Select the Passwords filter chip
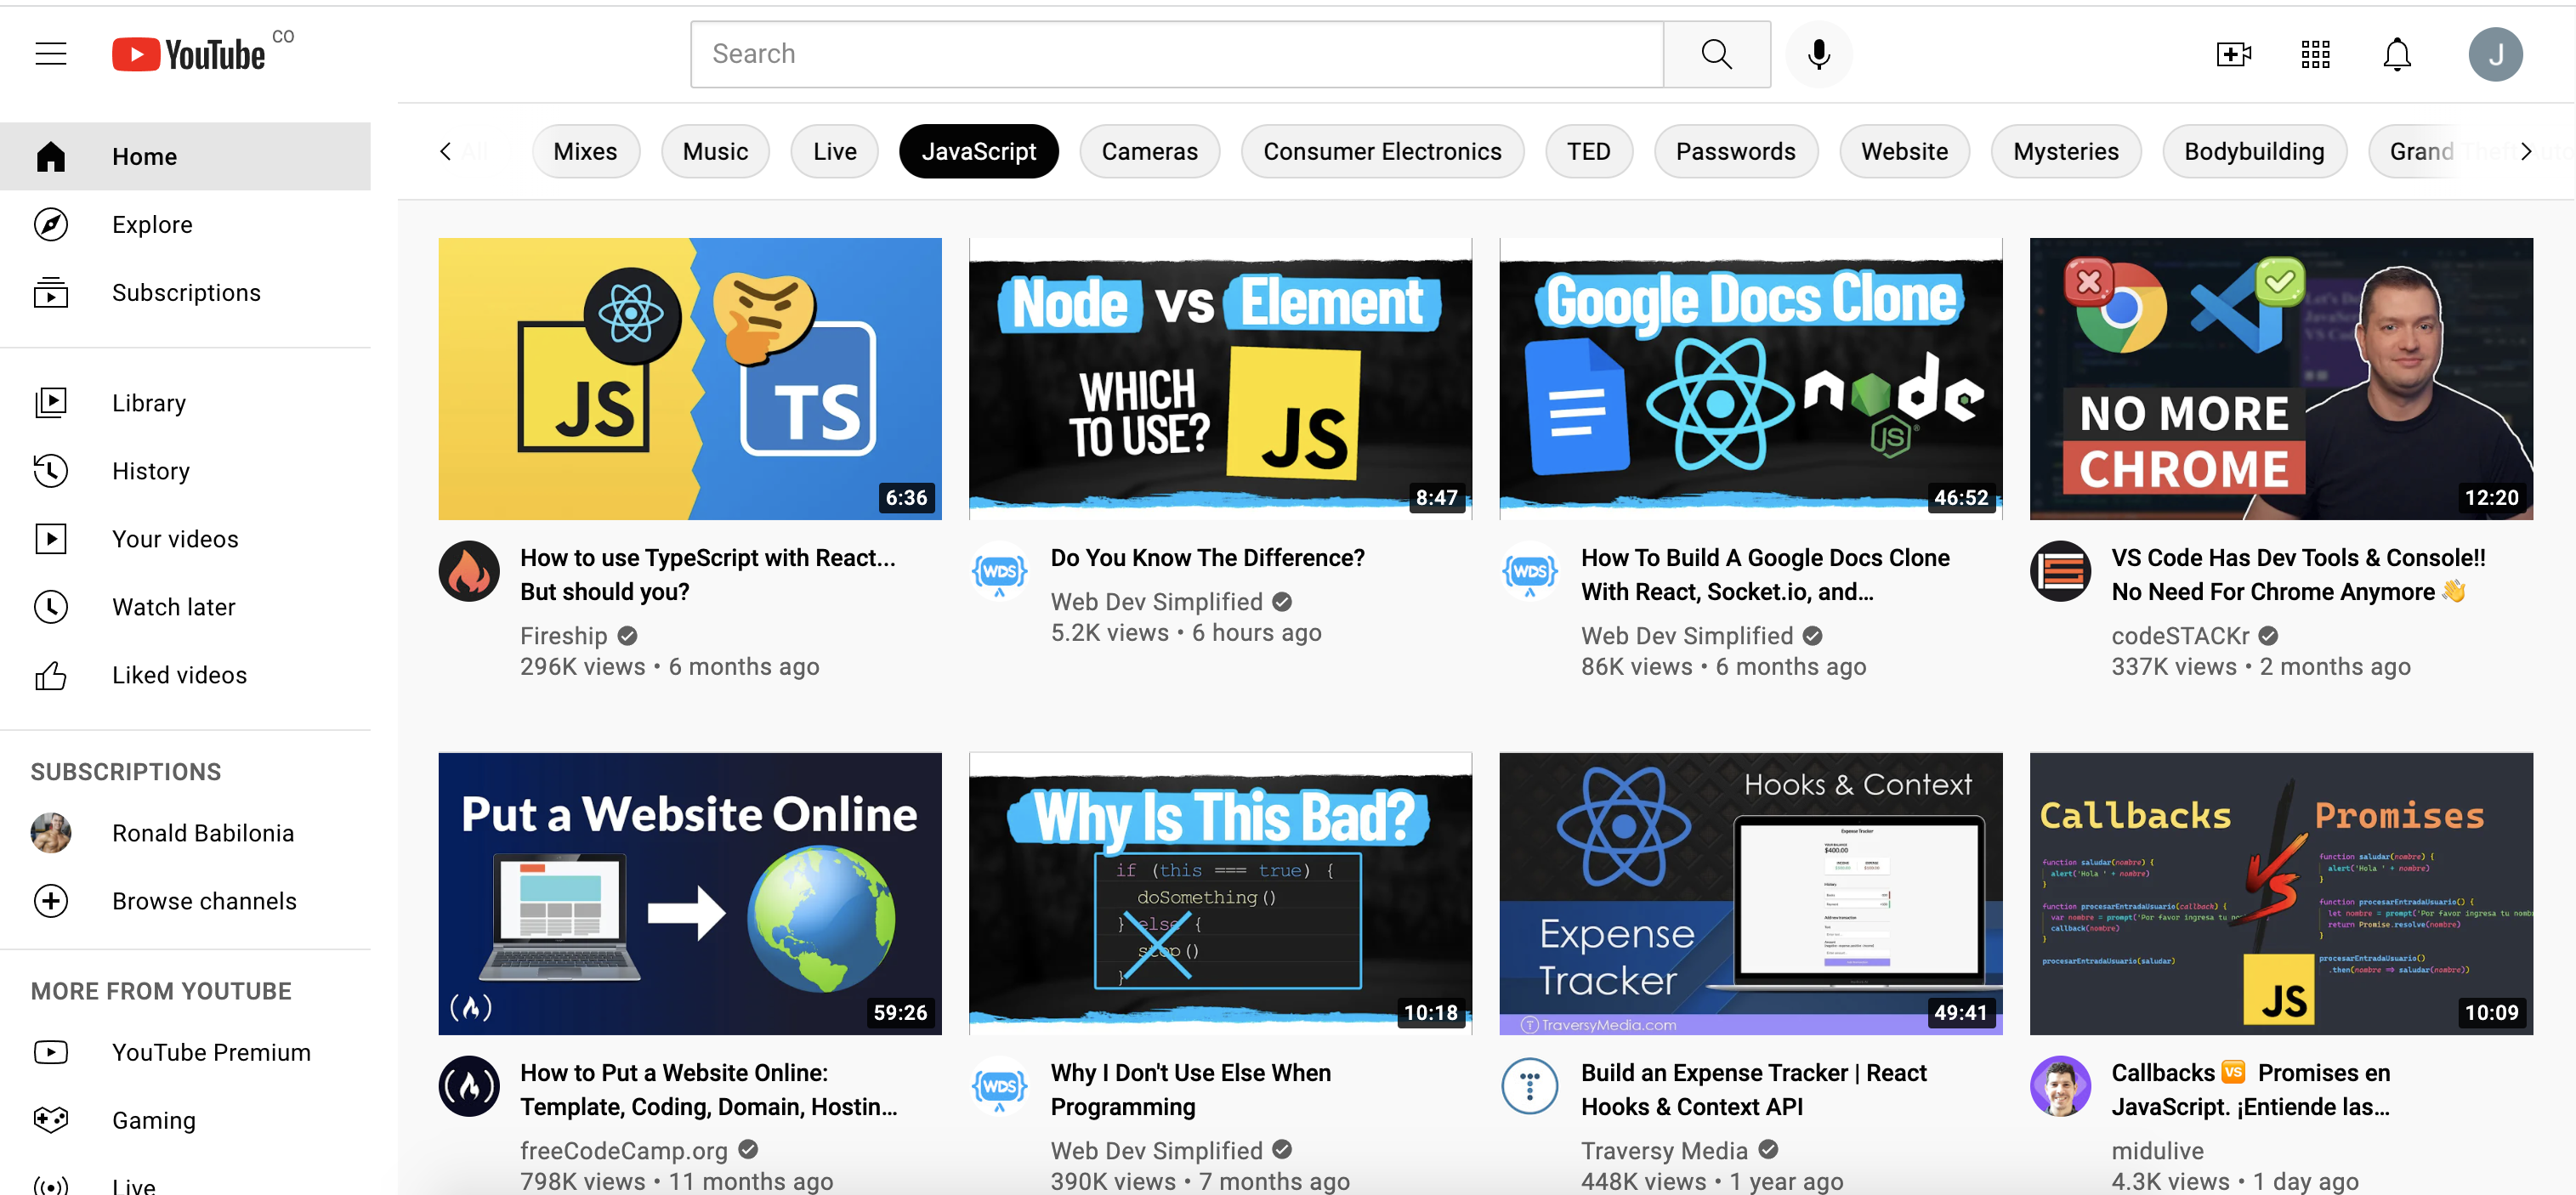2576x1195 pixels. point(1734,152)
